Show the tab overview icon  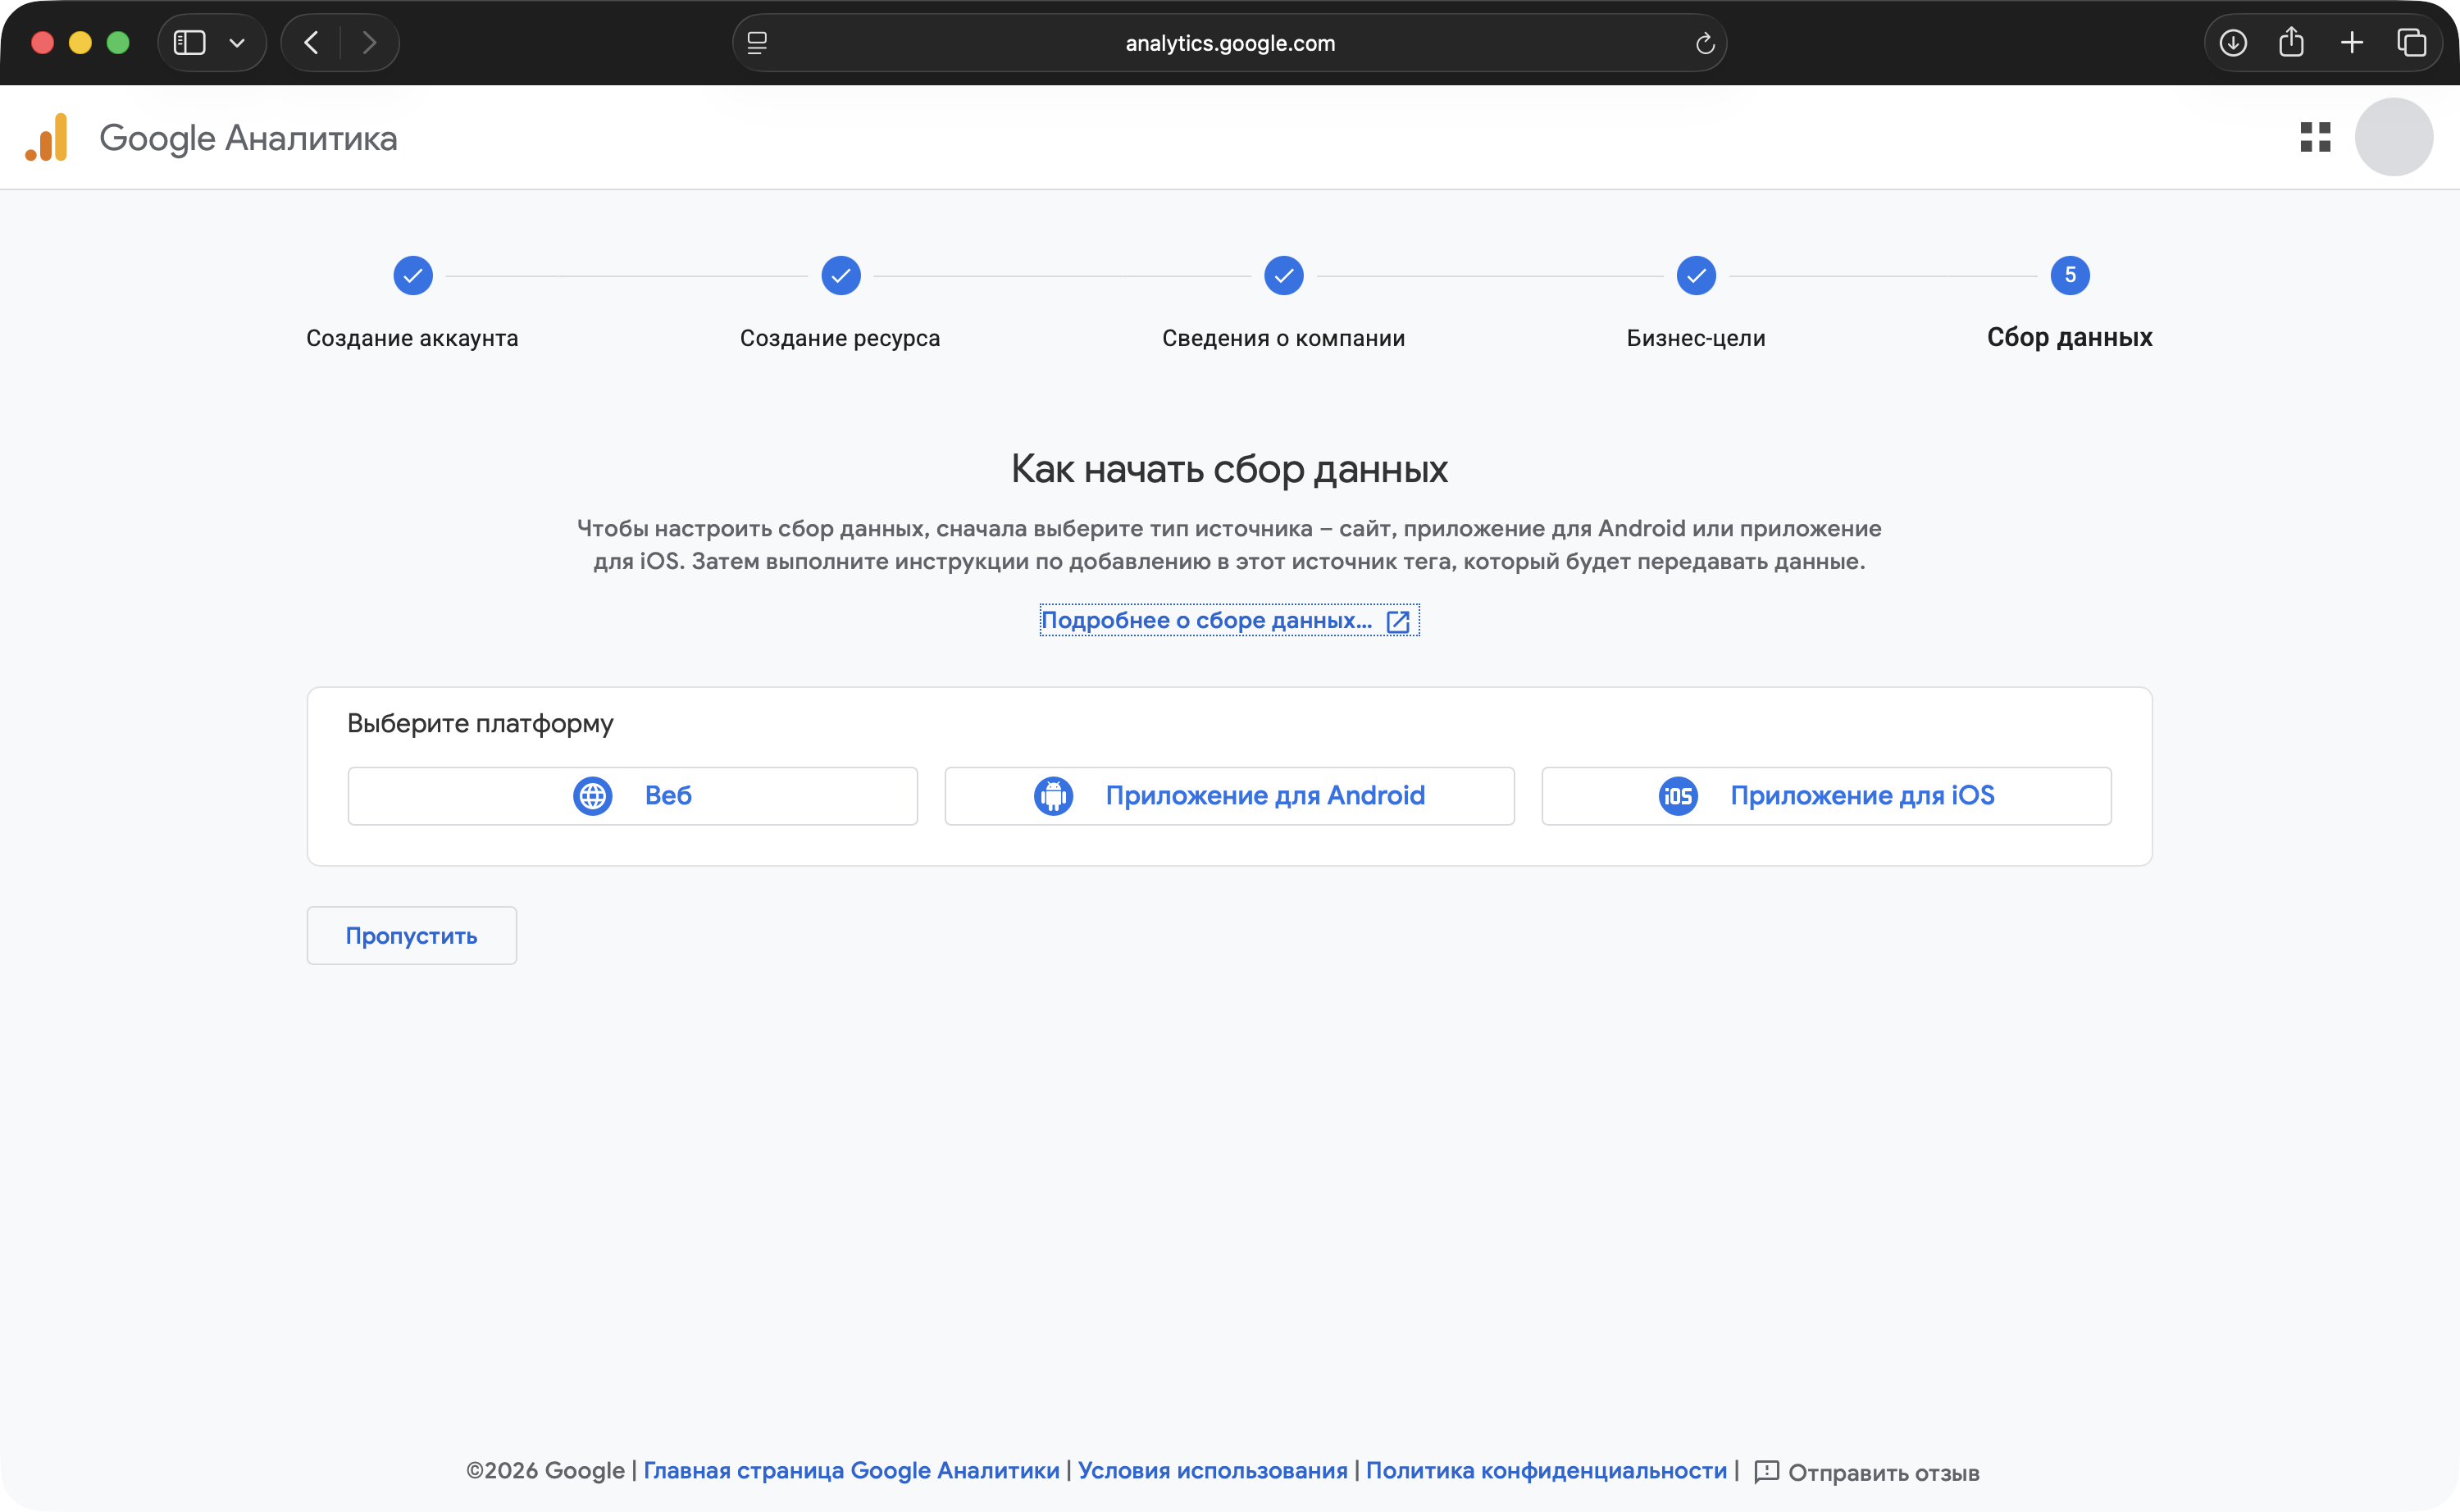(x=2412, y=43)
